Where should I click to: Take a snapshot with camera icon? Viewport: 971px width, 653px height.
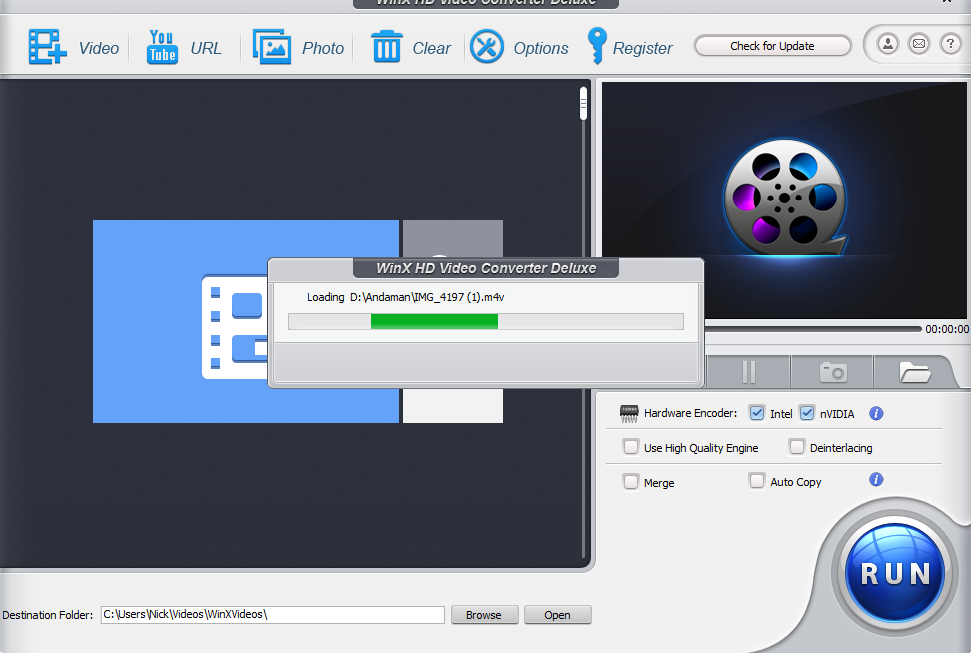pos(832,372)
